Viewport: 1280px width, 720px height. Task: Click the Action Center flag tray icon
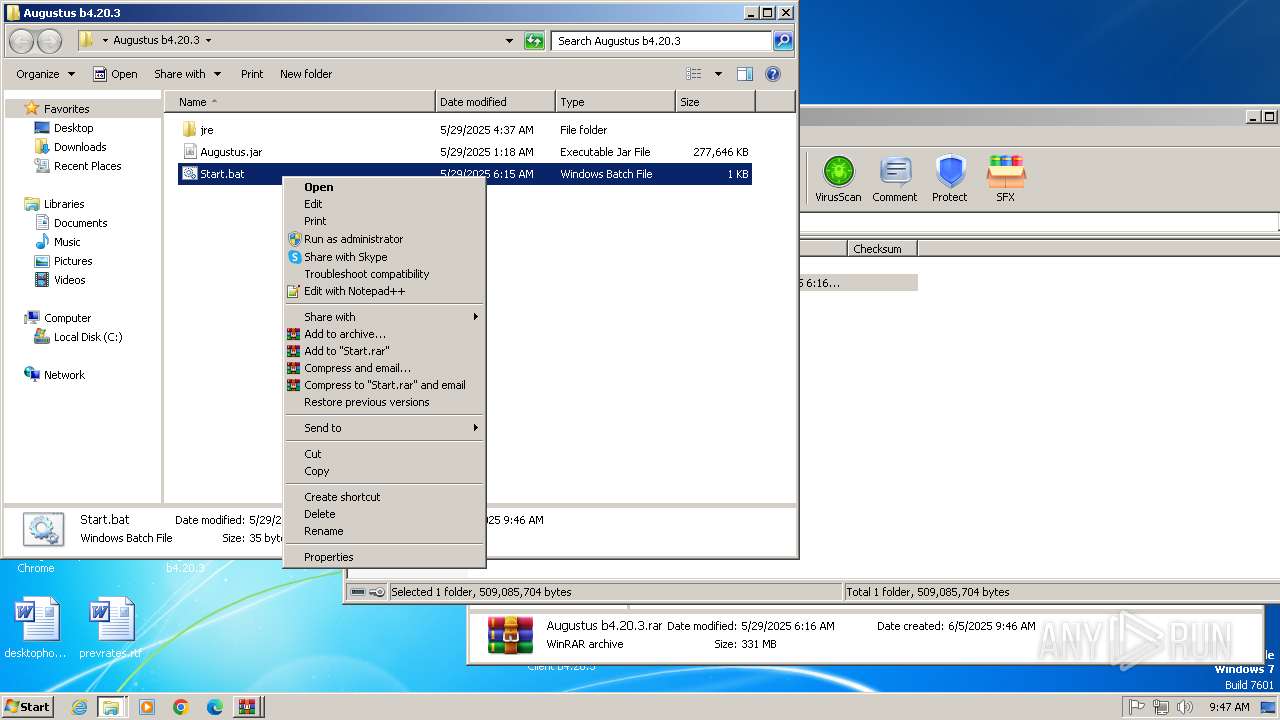click(x=1137, y=707)
